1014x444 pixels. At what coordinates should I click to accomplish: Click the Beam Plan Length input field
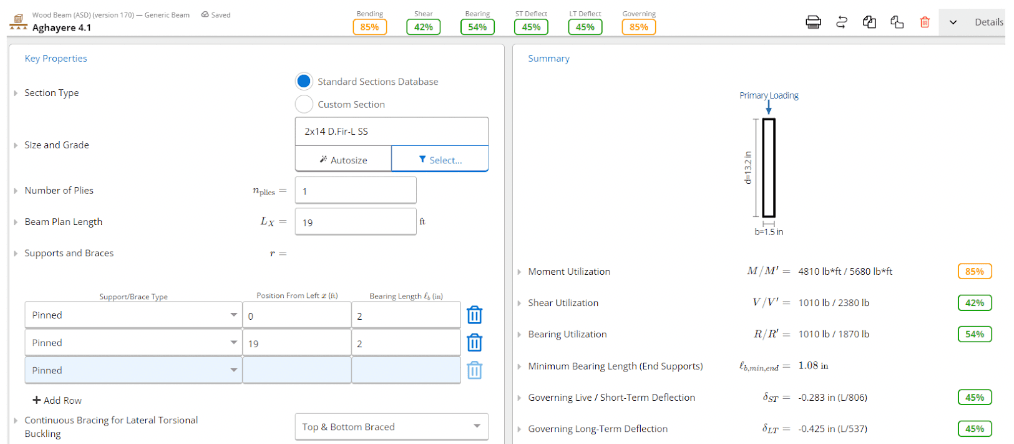pyautogui.click(x=356, y=222)
